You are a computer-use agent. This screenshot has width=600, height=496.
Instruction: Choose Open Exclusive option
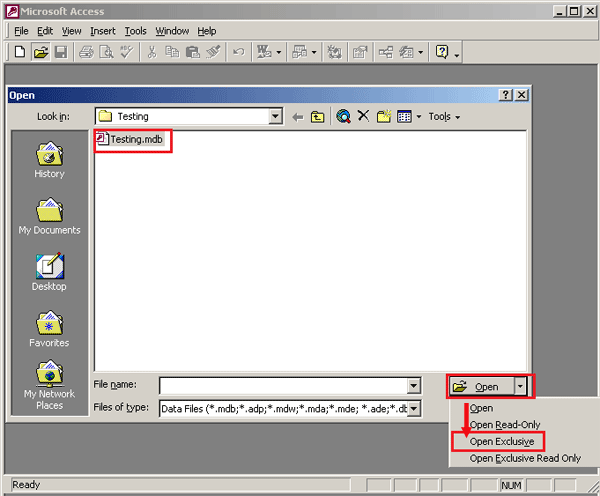tap(502, 442)
